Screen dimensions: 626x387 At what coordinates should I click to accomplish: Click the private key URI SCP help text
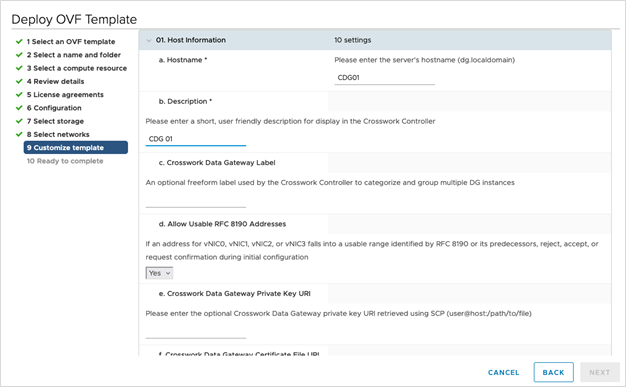click(339, 314)
